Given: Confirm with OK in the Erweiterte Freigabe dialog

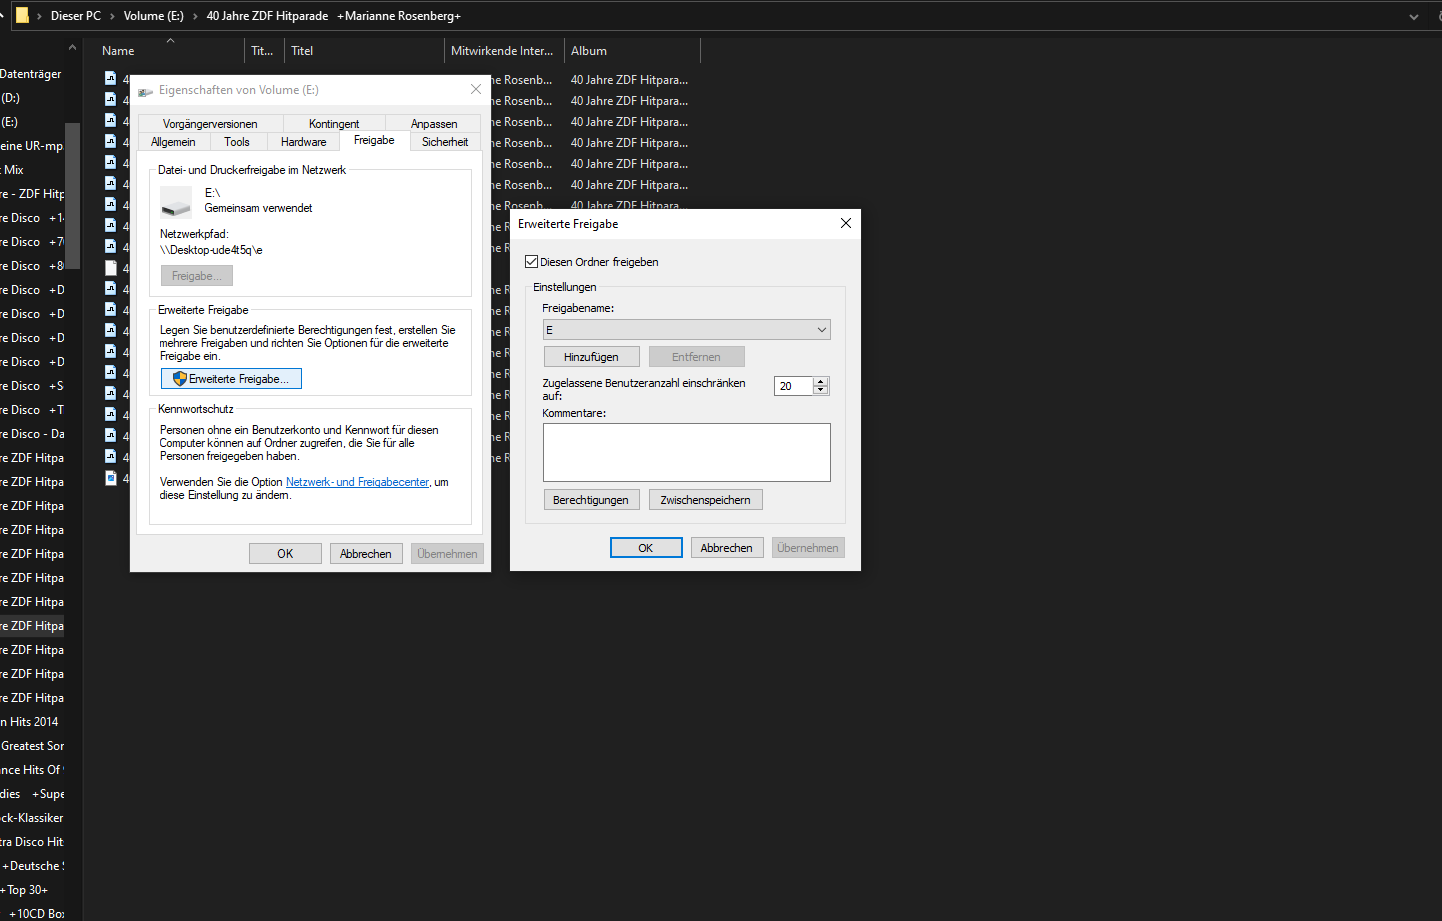Looking at the screenshot, I should click(646, 548).
